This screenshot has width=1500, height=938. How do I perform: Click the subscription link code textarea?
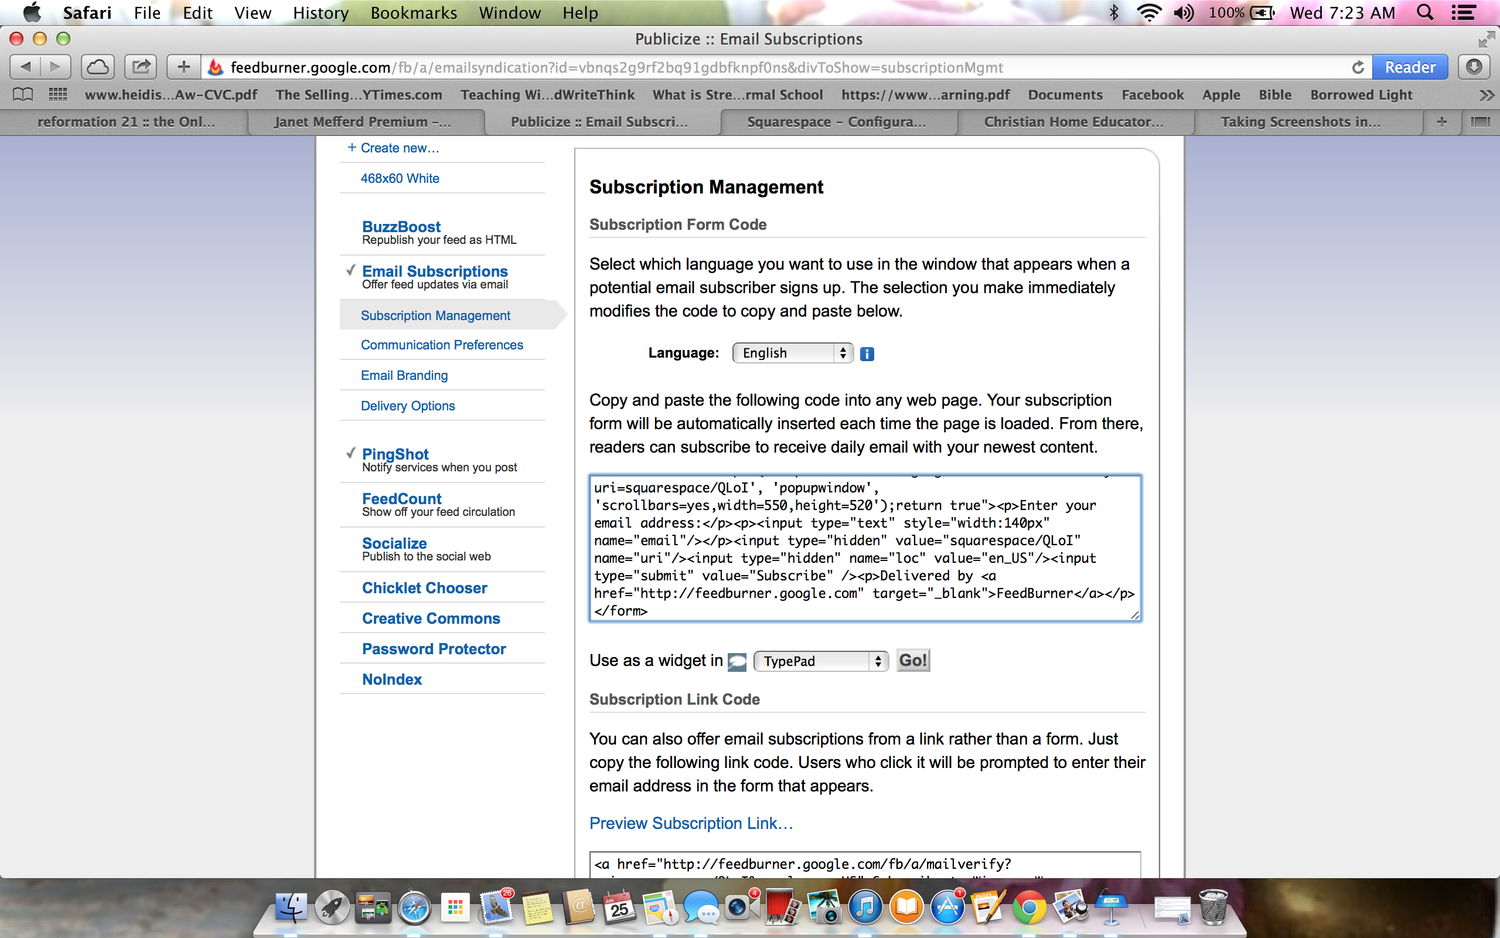[865, 865]
